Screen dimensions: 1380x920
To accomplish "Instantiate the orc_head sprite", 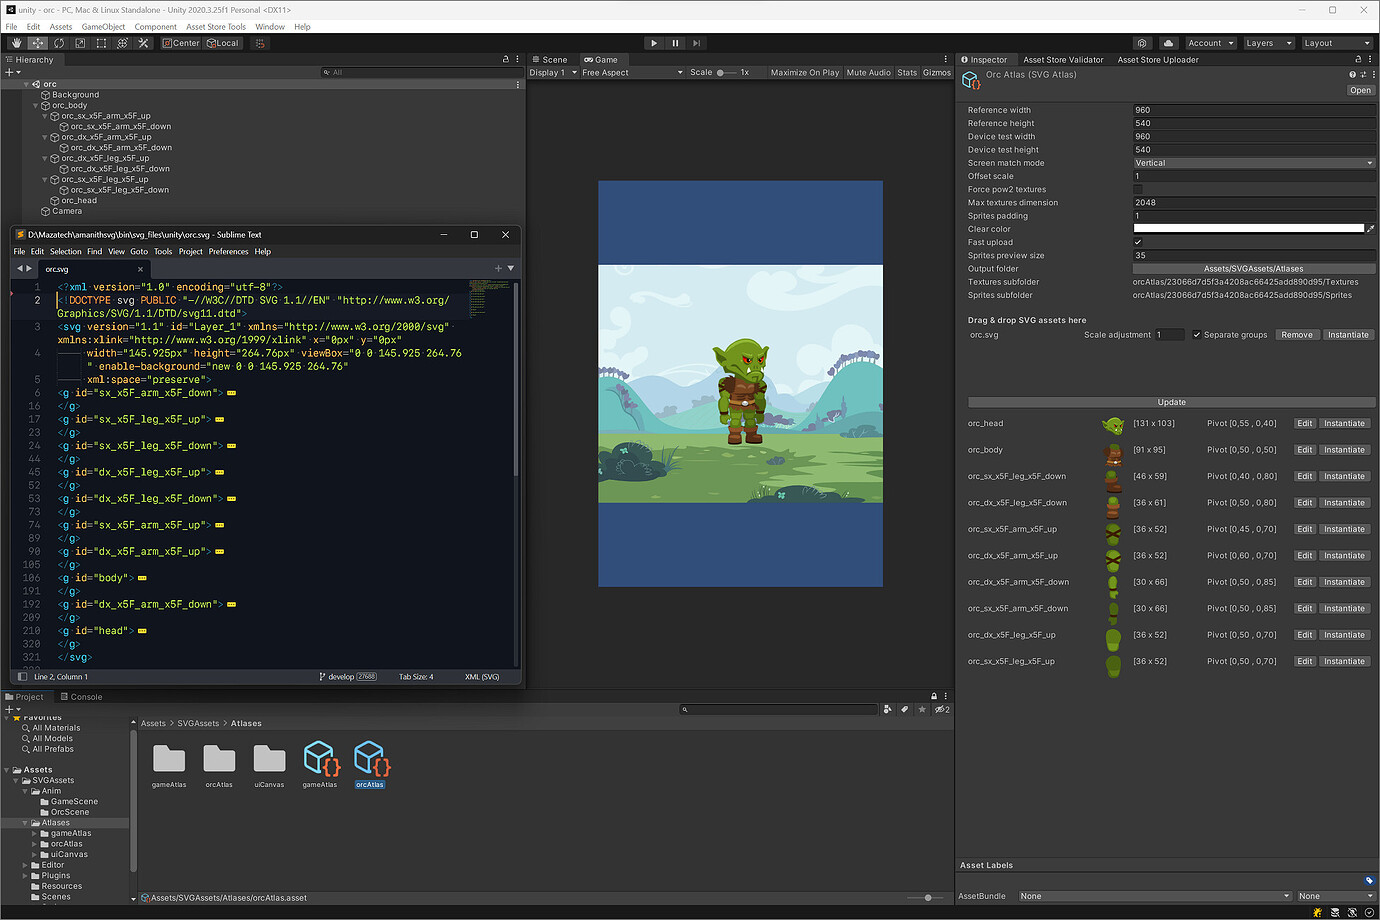I will click(x=1345, y=422).
